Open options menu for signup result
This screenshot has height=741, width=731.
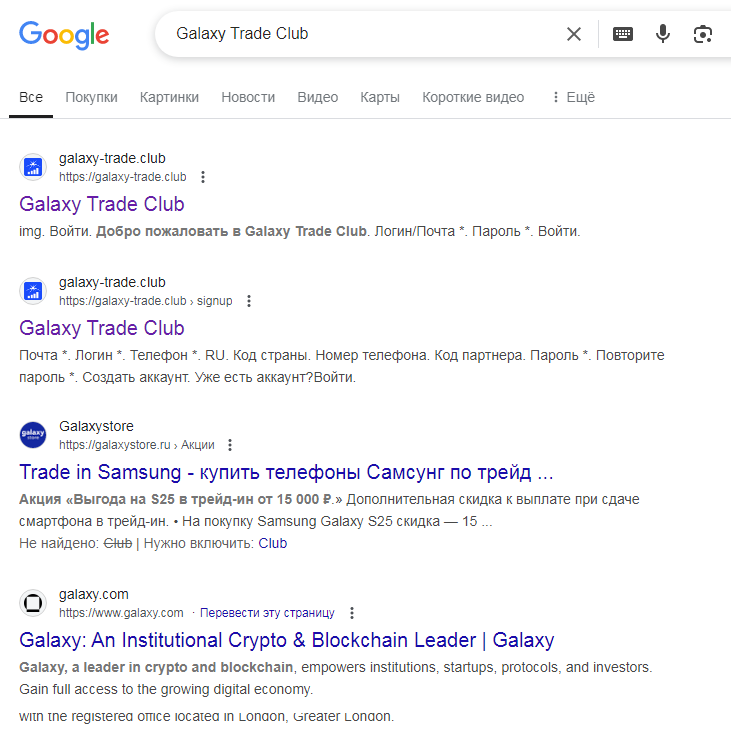(x=249, y=301)
